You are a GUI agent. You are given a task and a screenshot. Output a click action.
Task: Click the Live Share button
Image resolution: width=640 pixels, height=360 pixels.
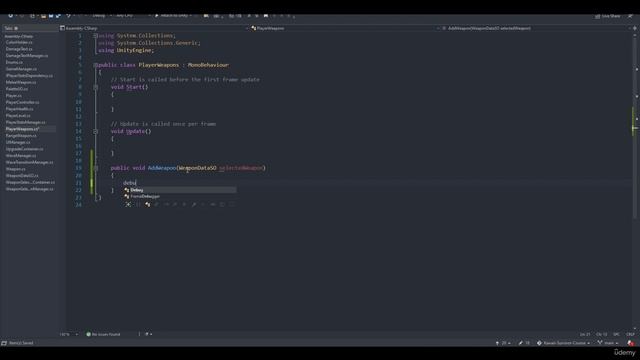tap(608, 16)
